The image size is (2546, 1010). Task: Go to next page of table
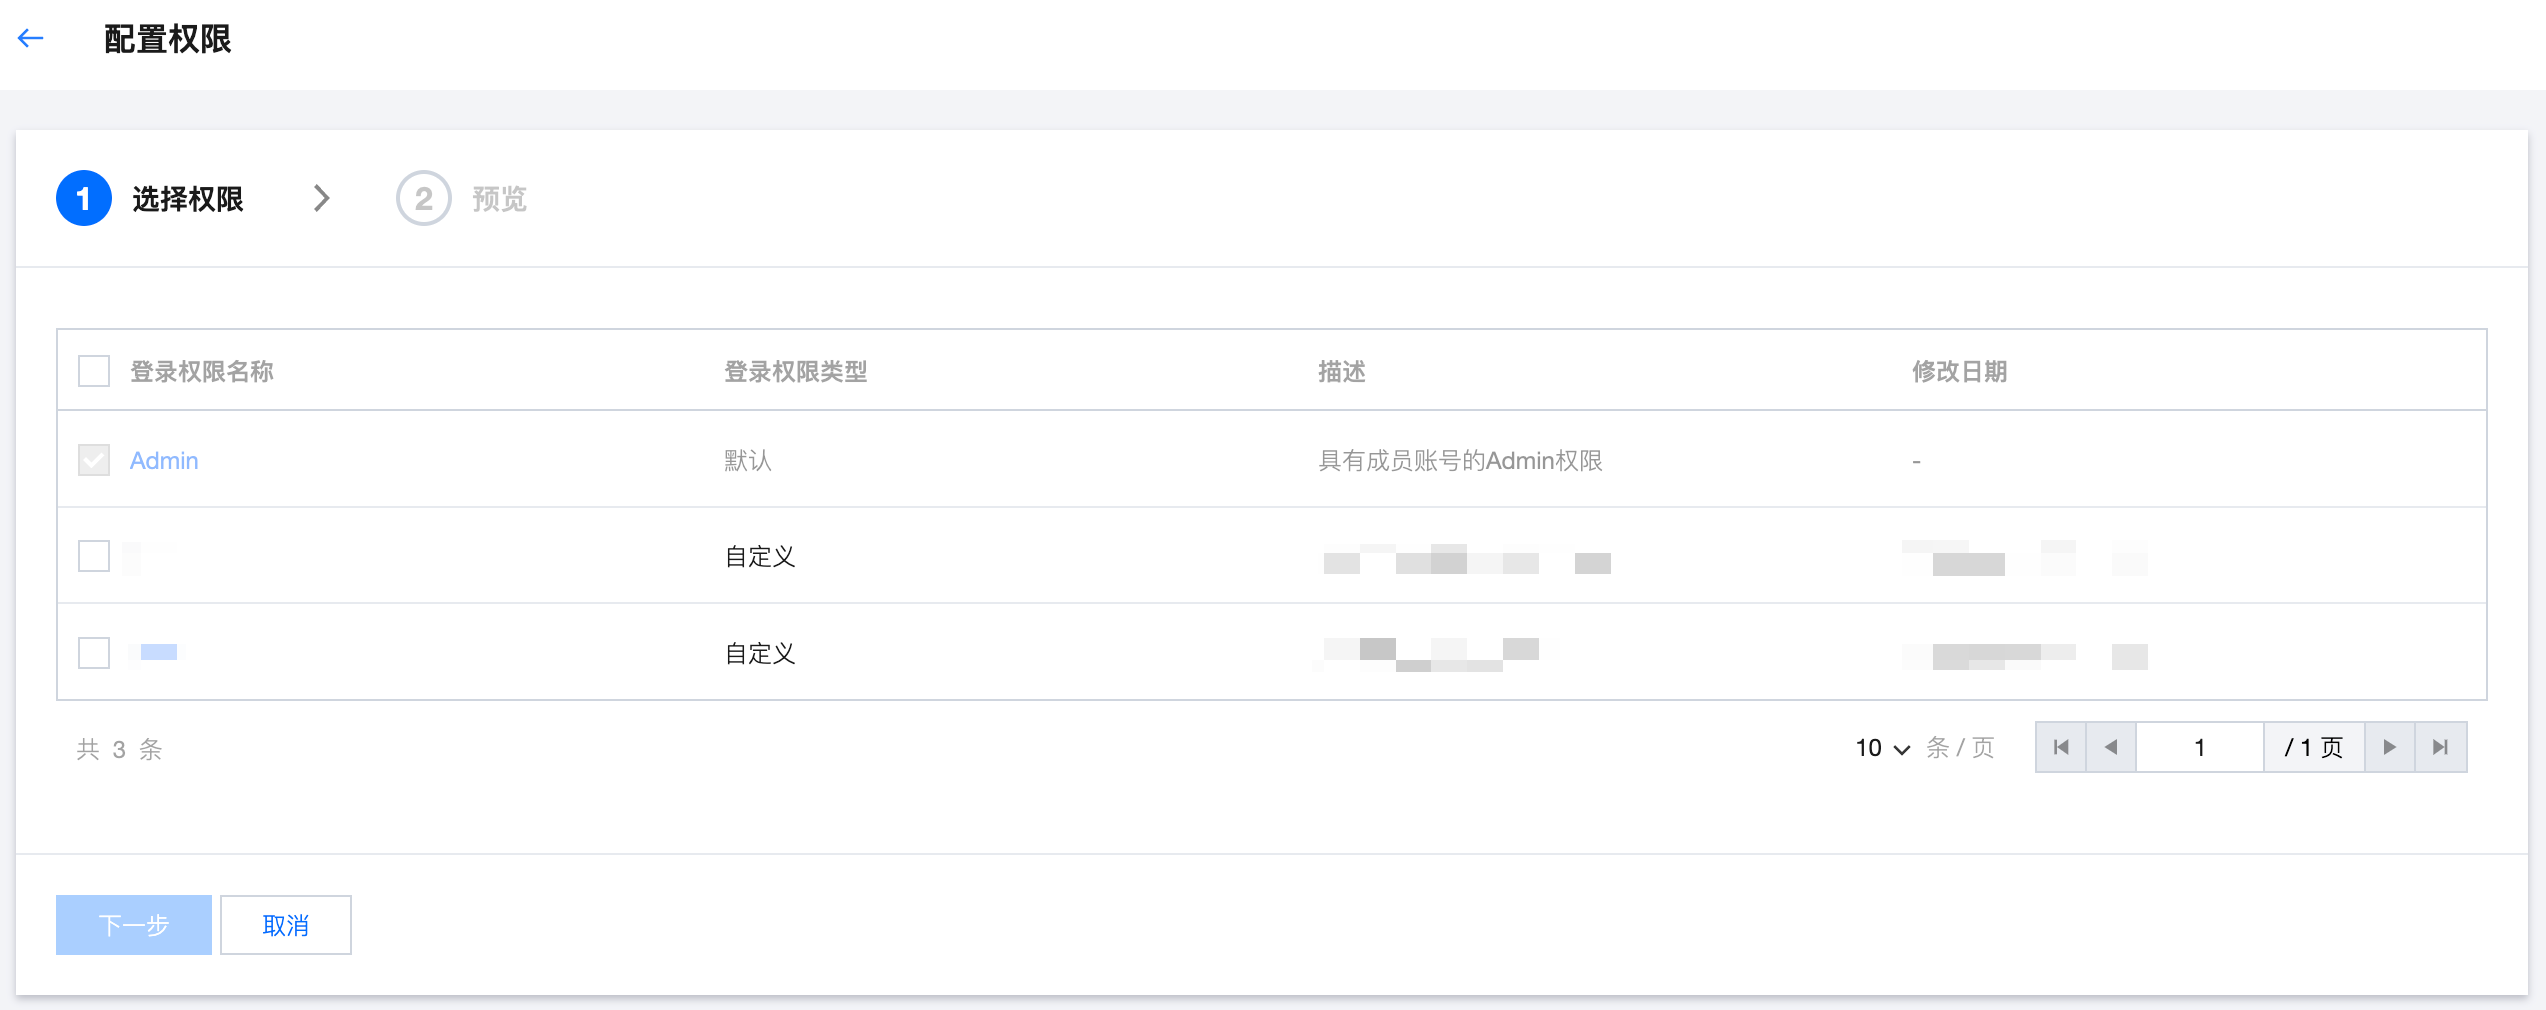2389,747
